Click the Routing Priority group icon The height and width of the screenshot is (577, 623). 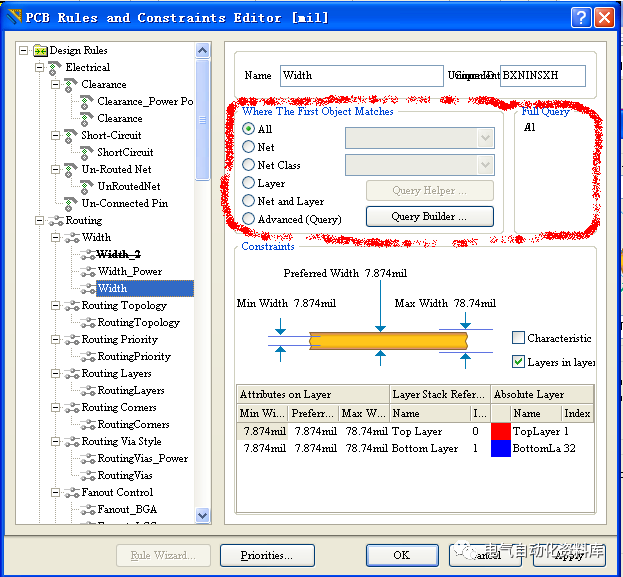(x=72, y=339)
